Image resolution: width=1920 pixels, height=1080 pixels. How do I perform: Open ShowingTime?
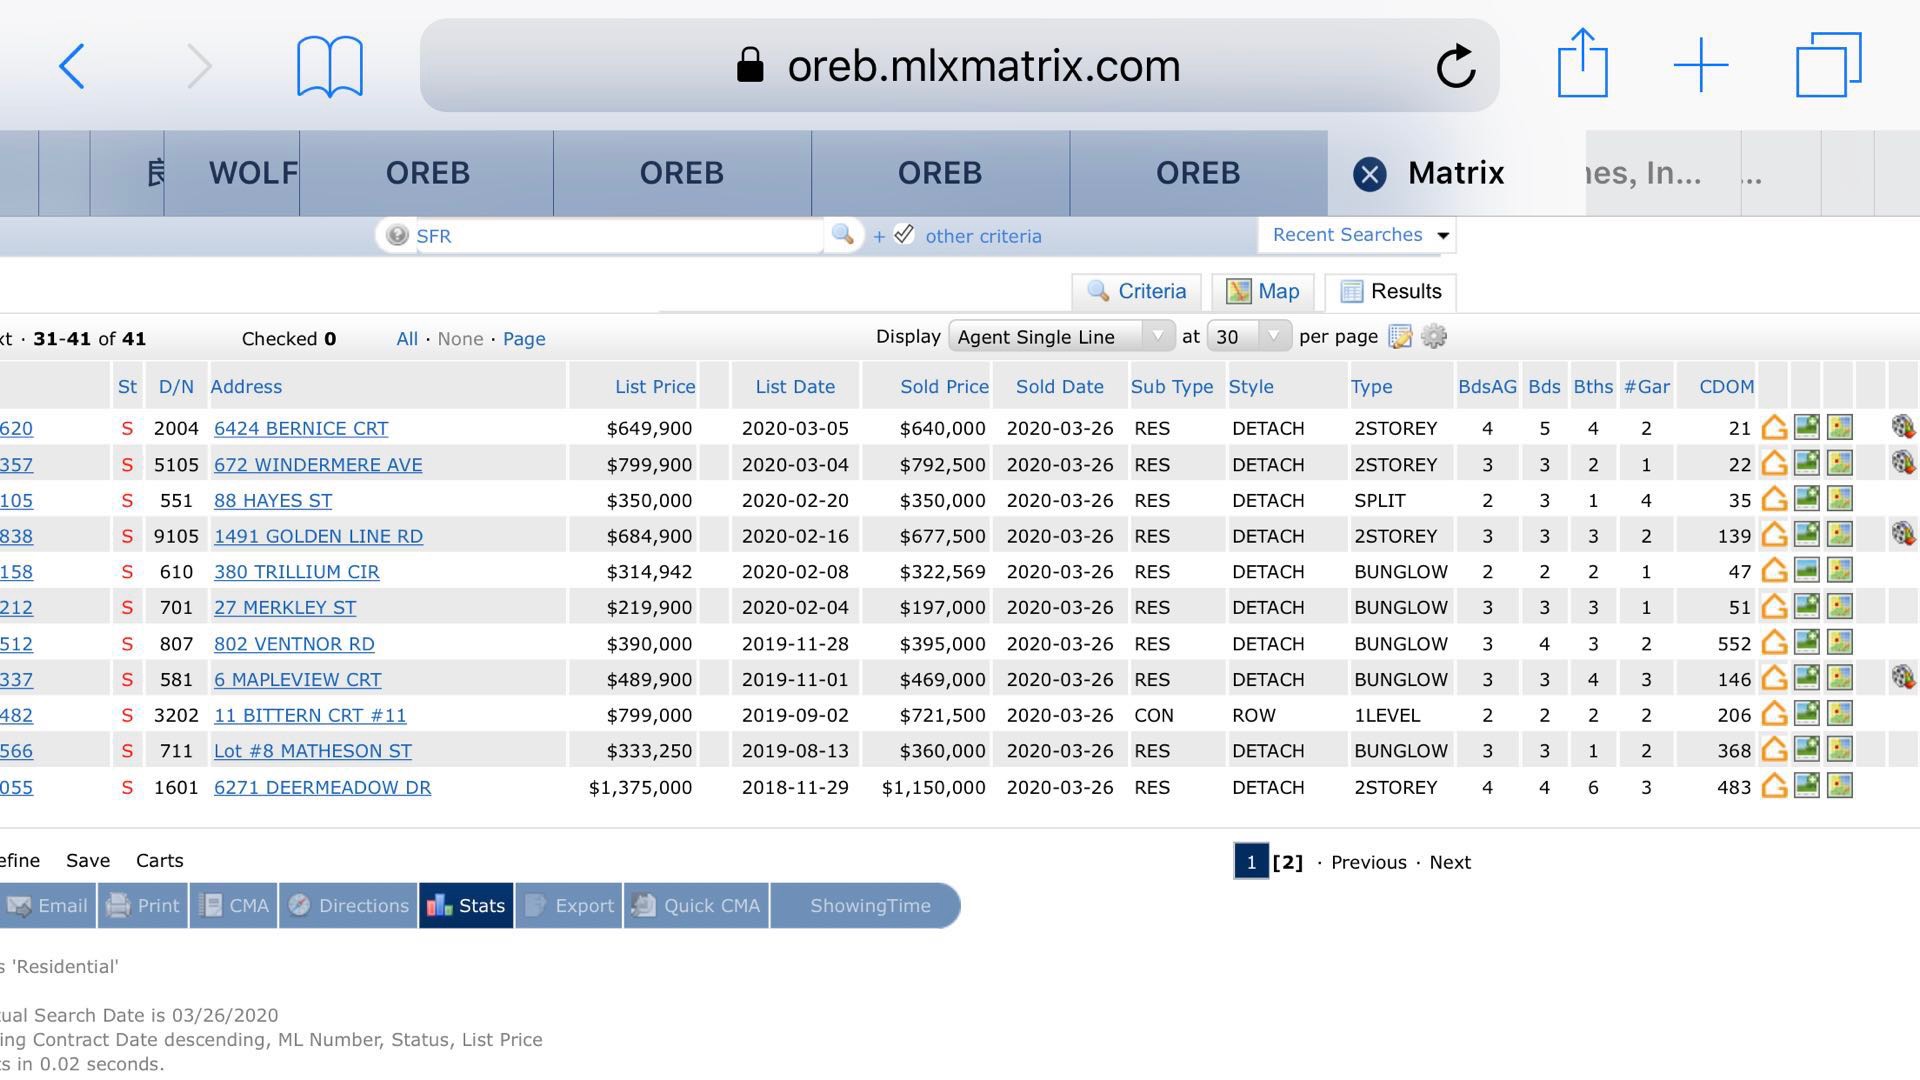tap(866, 905)
